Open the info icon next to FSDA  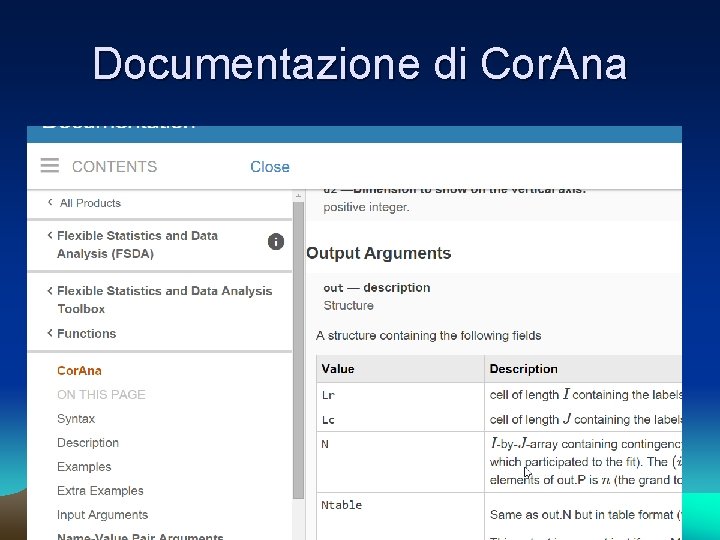pyautogui.click(x=276, y=242)
